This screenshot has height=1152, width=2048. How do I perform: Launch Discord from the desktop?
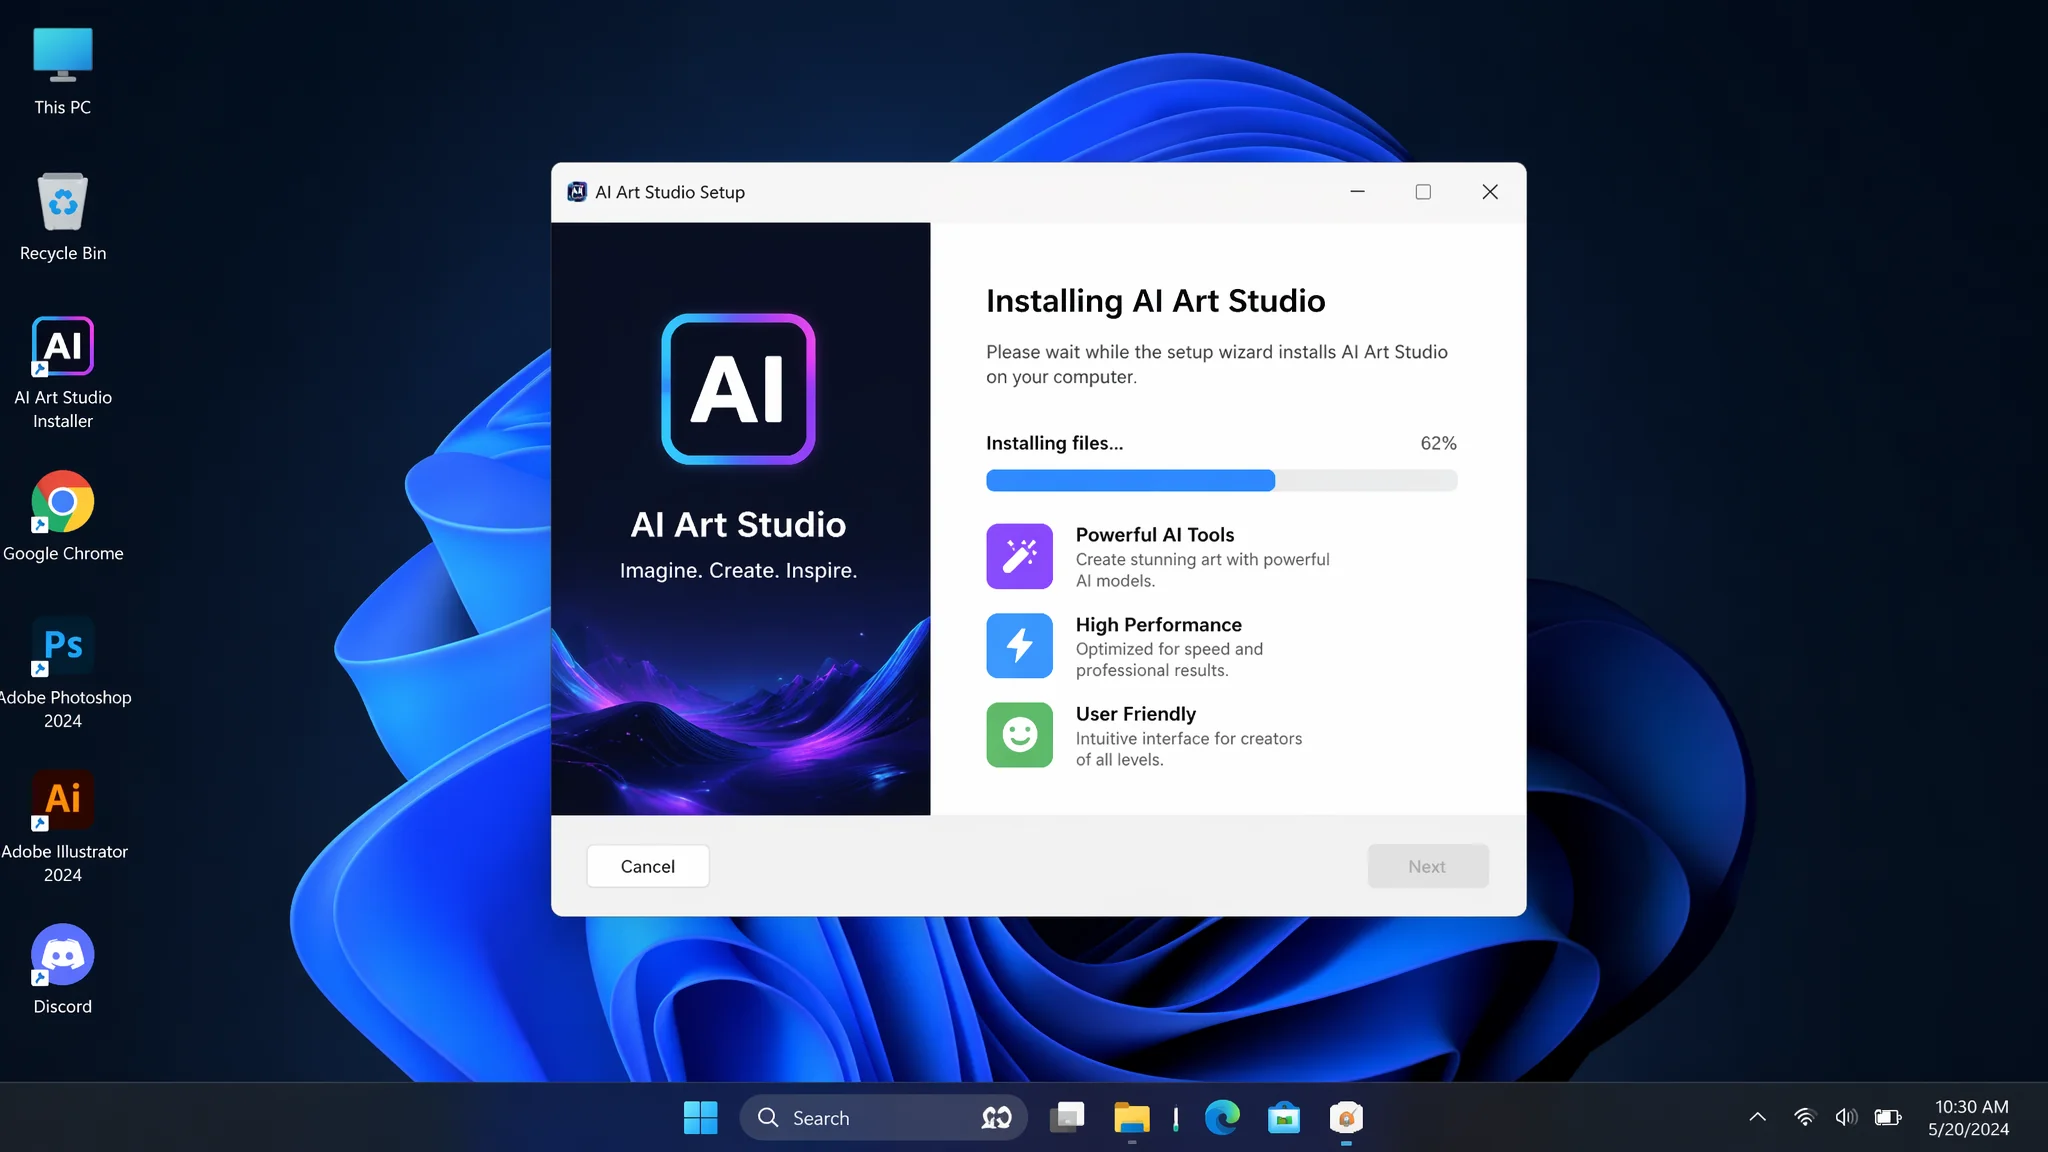point(63,968)
